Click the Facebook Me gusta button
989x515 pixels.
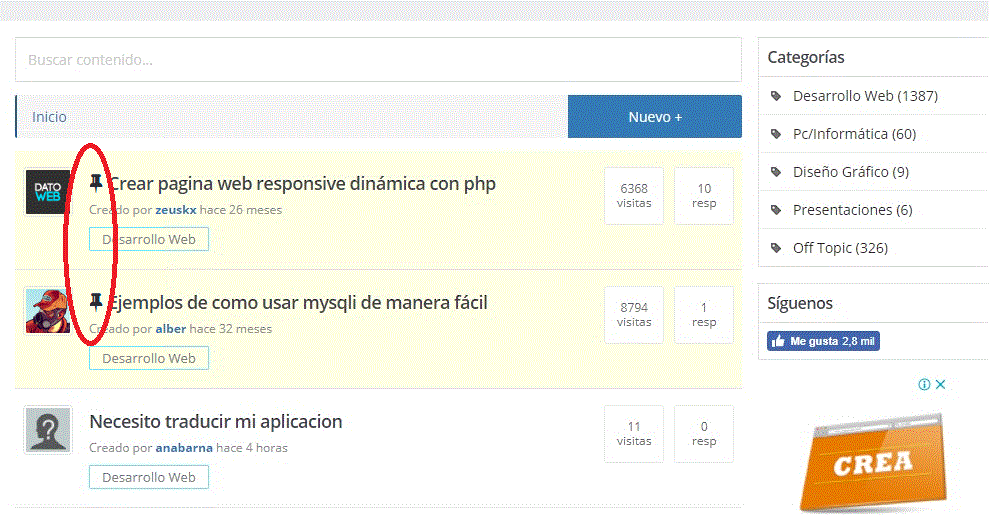point(823,341)
